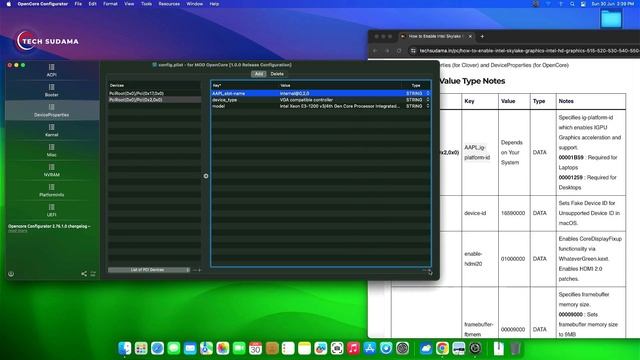Switch to Google Chrome in the dock
This screenshot has width=640, height=360.
(442, 348)
